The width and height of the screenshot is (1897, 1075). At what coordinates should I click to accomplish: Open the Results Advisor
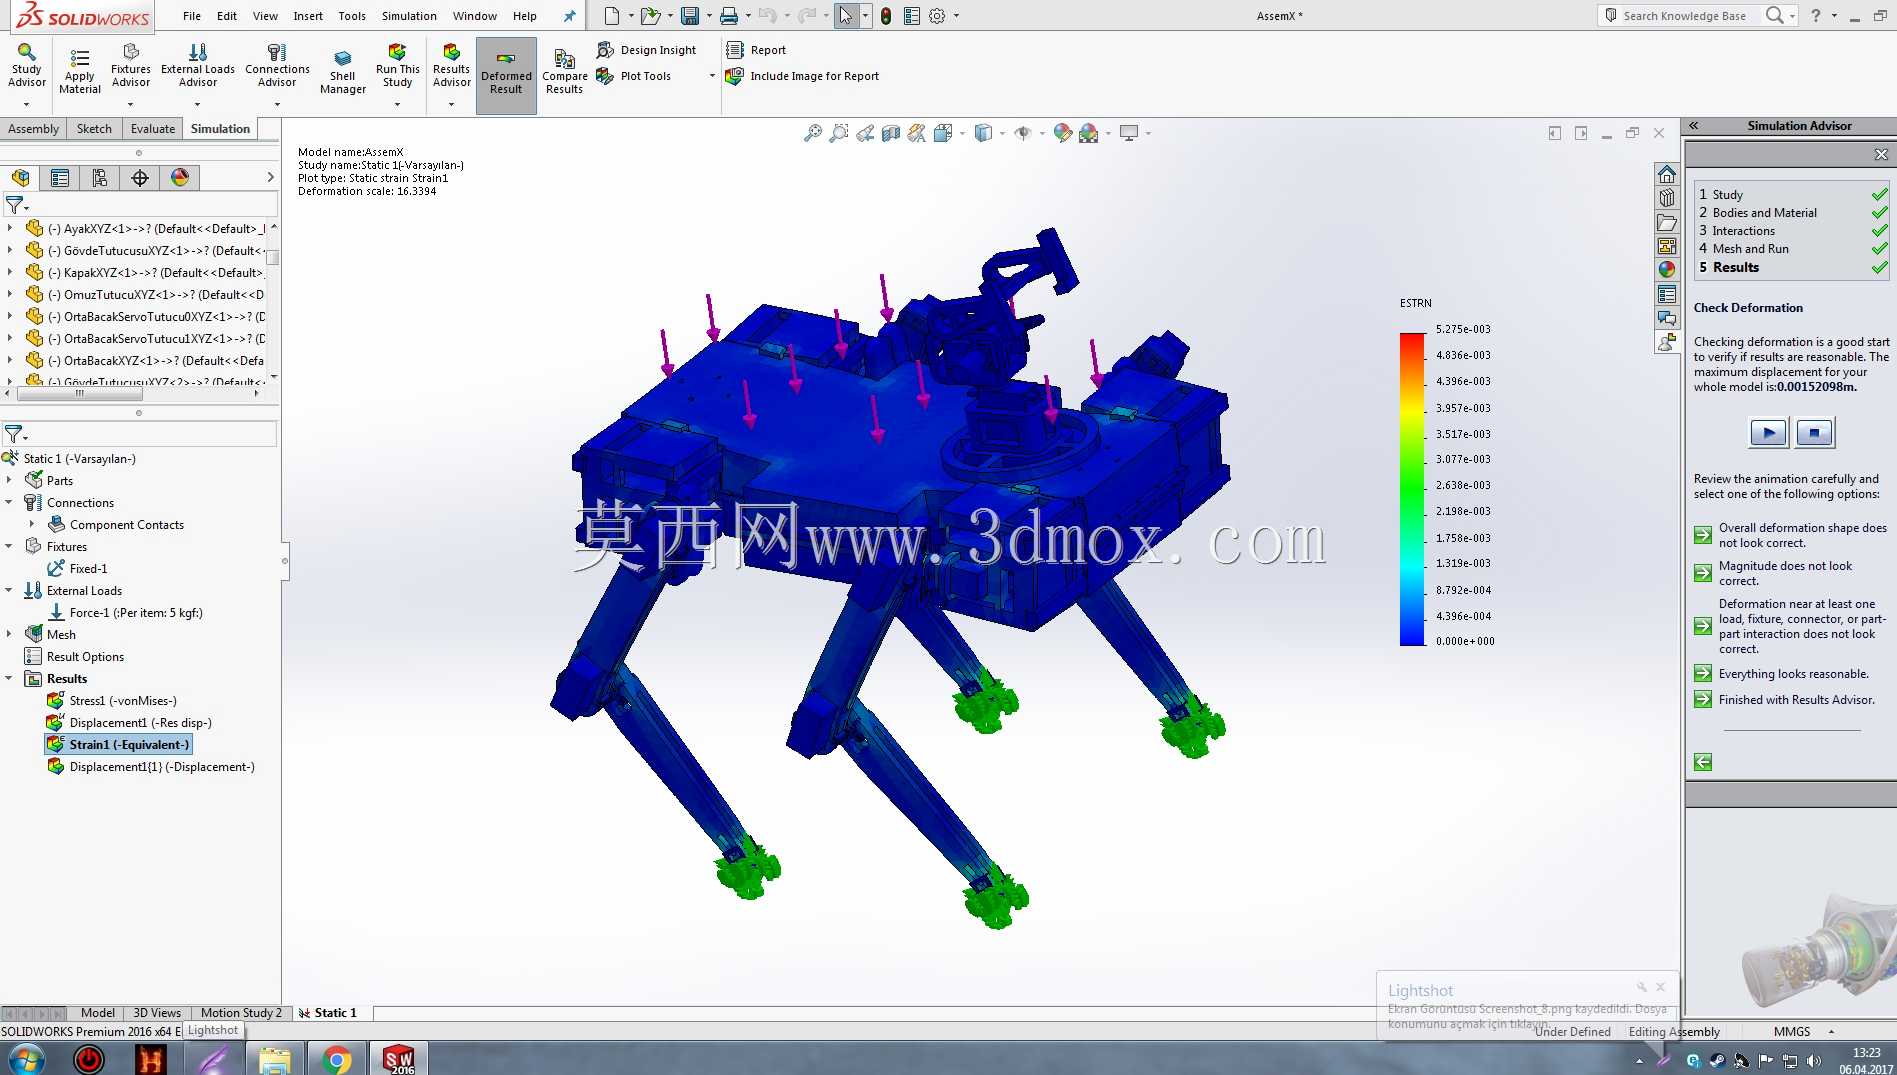tap(452, 66)
